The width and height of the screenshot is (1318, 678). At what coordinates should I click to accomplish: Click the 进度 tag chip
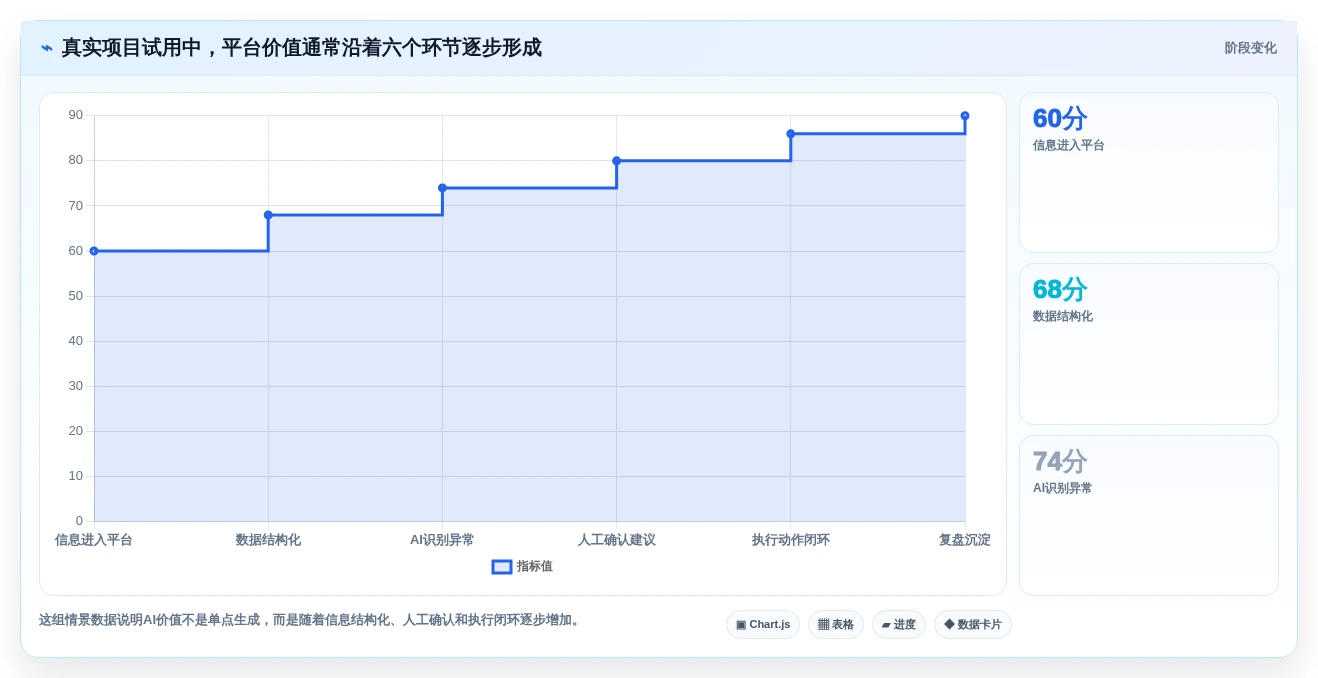point(899,625)
